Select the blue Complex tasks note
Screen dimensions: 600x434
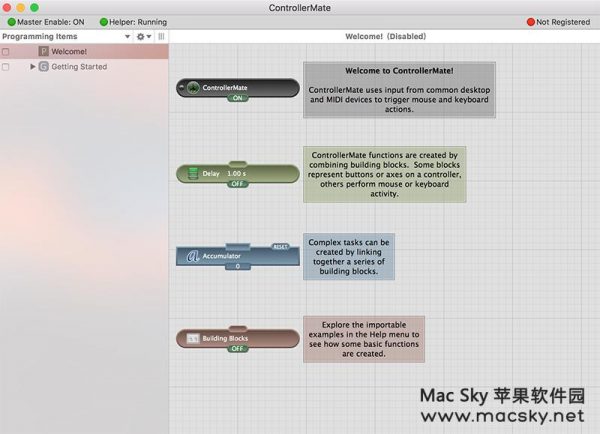coord(349,257)
